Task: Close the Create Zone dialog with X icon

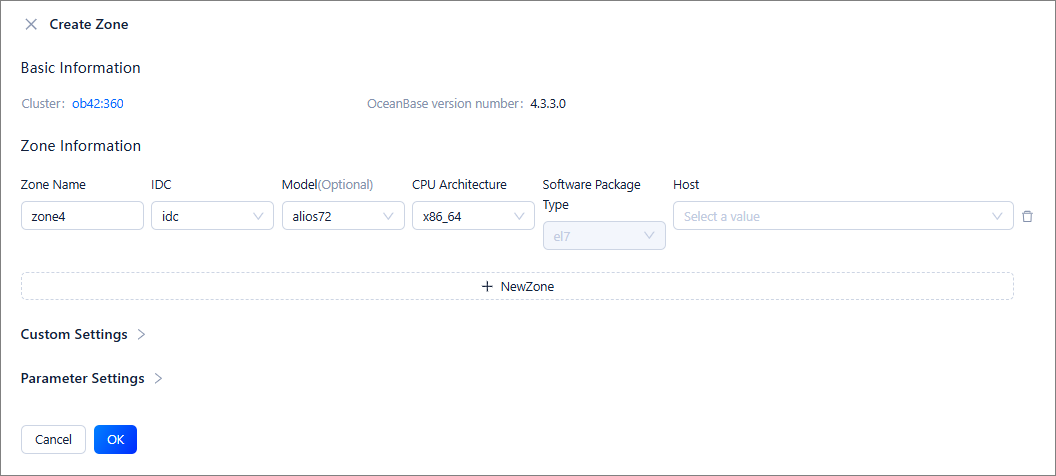Action: pyautogui.click(x=31, y=24)
